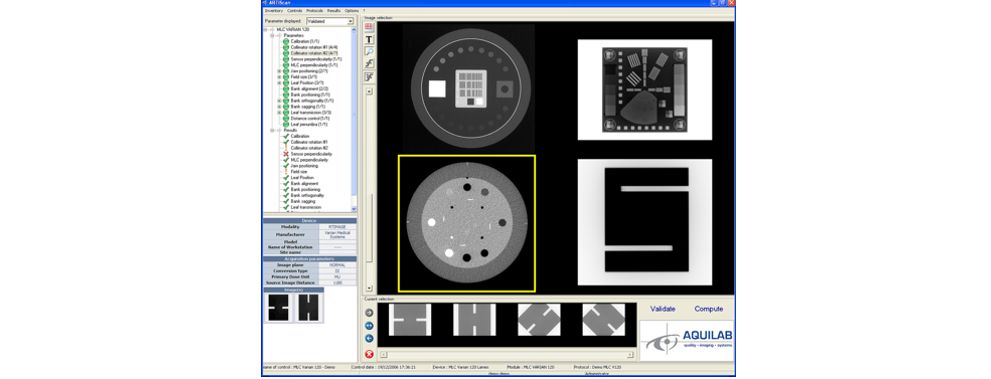Screen dimensions: 991x379
Task: Expand the Leaf Position parameter node
Action: [279, 83]
